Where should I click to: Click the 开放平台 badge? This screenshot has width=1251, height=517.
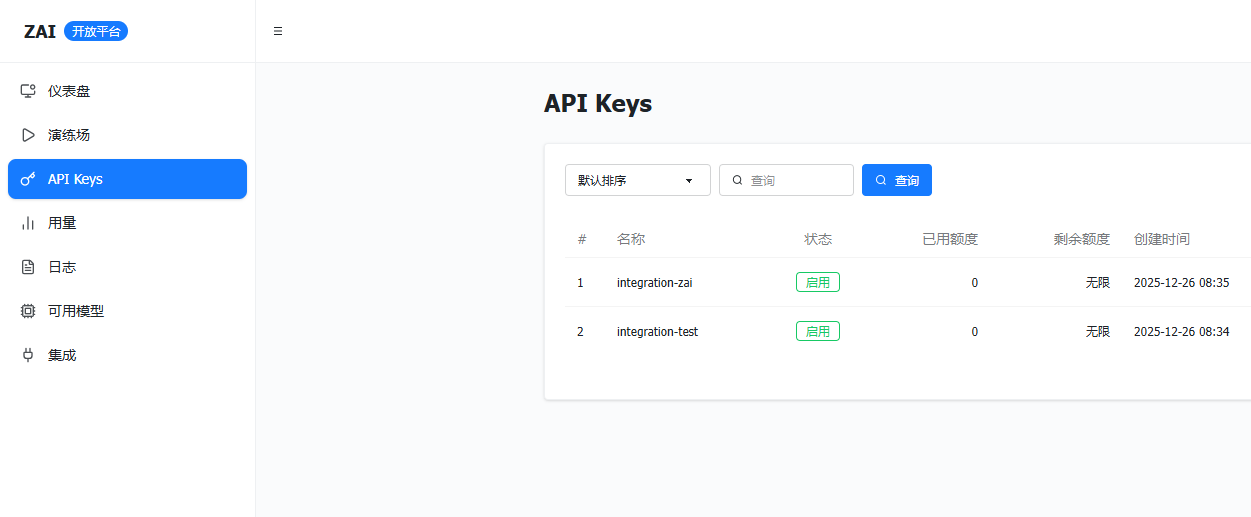[x=96, y=31]
